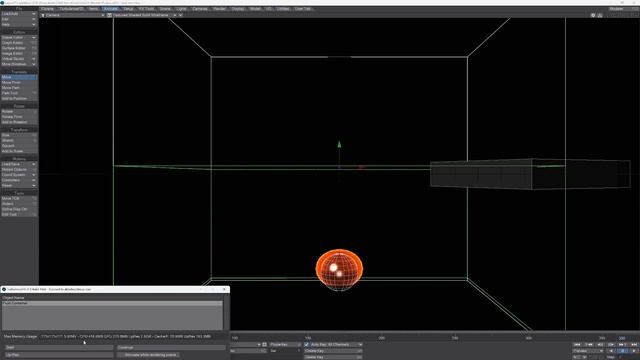Select the Size tool

[x=19, y=135]
